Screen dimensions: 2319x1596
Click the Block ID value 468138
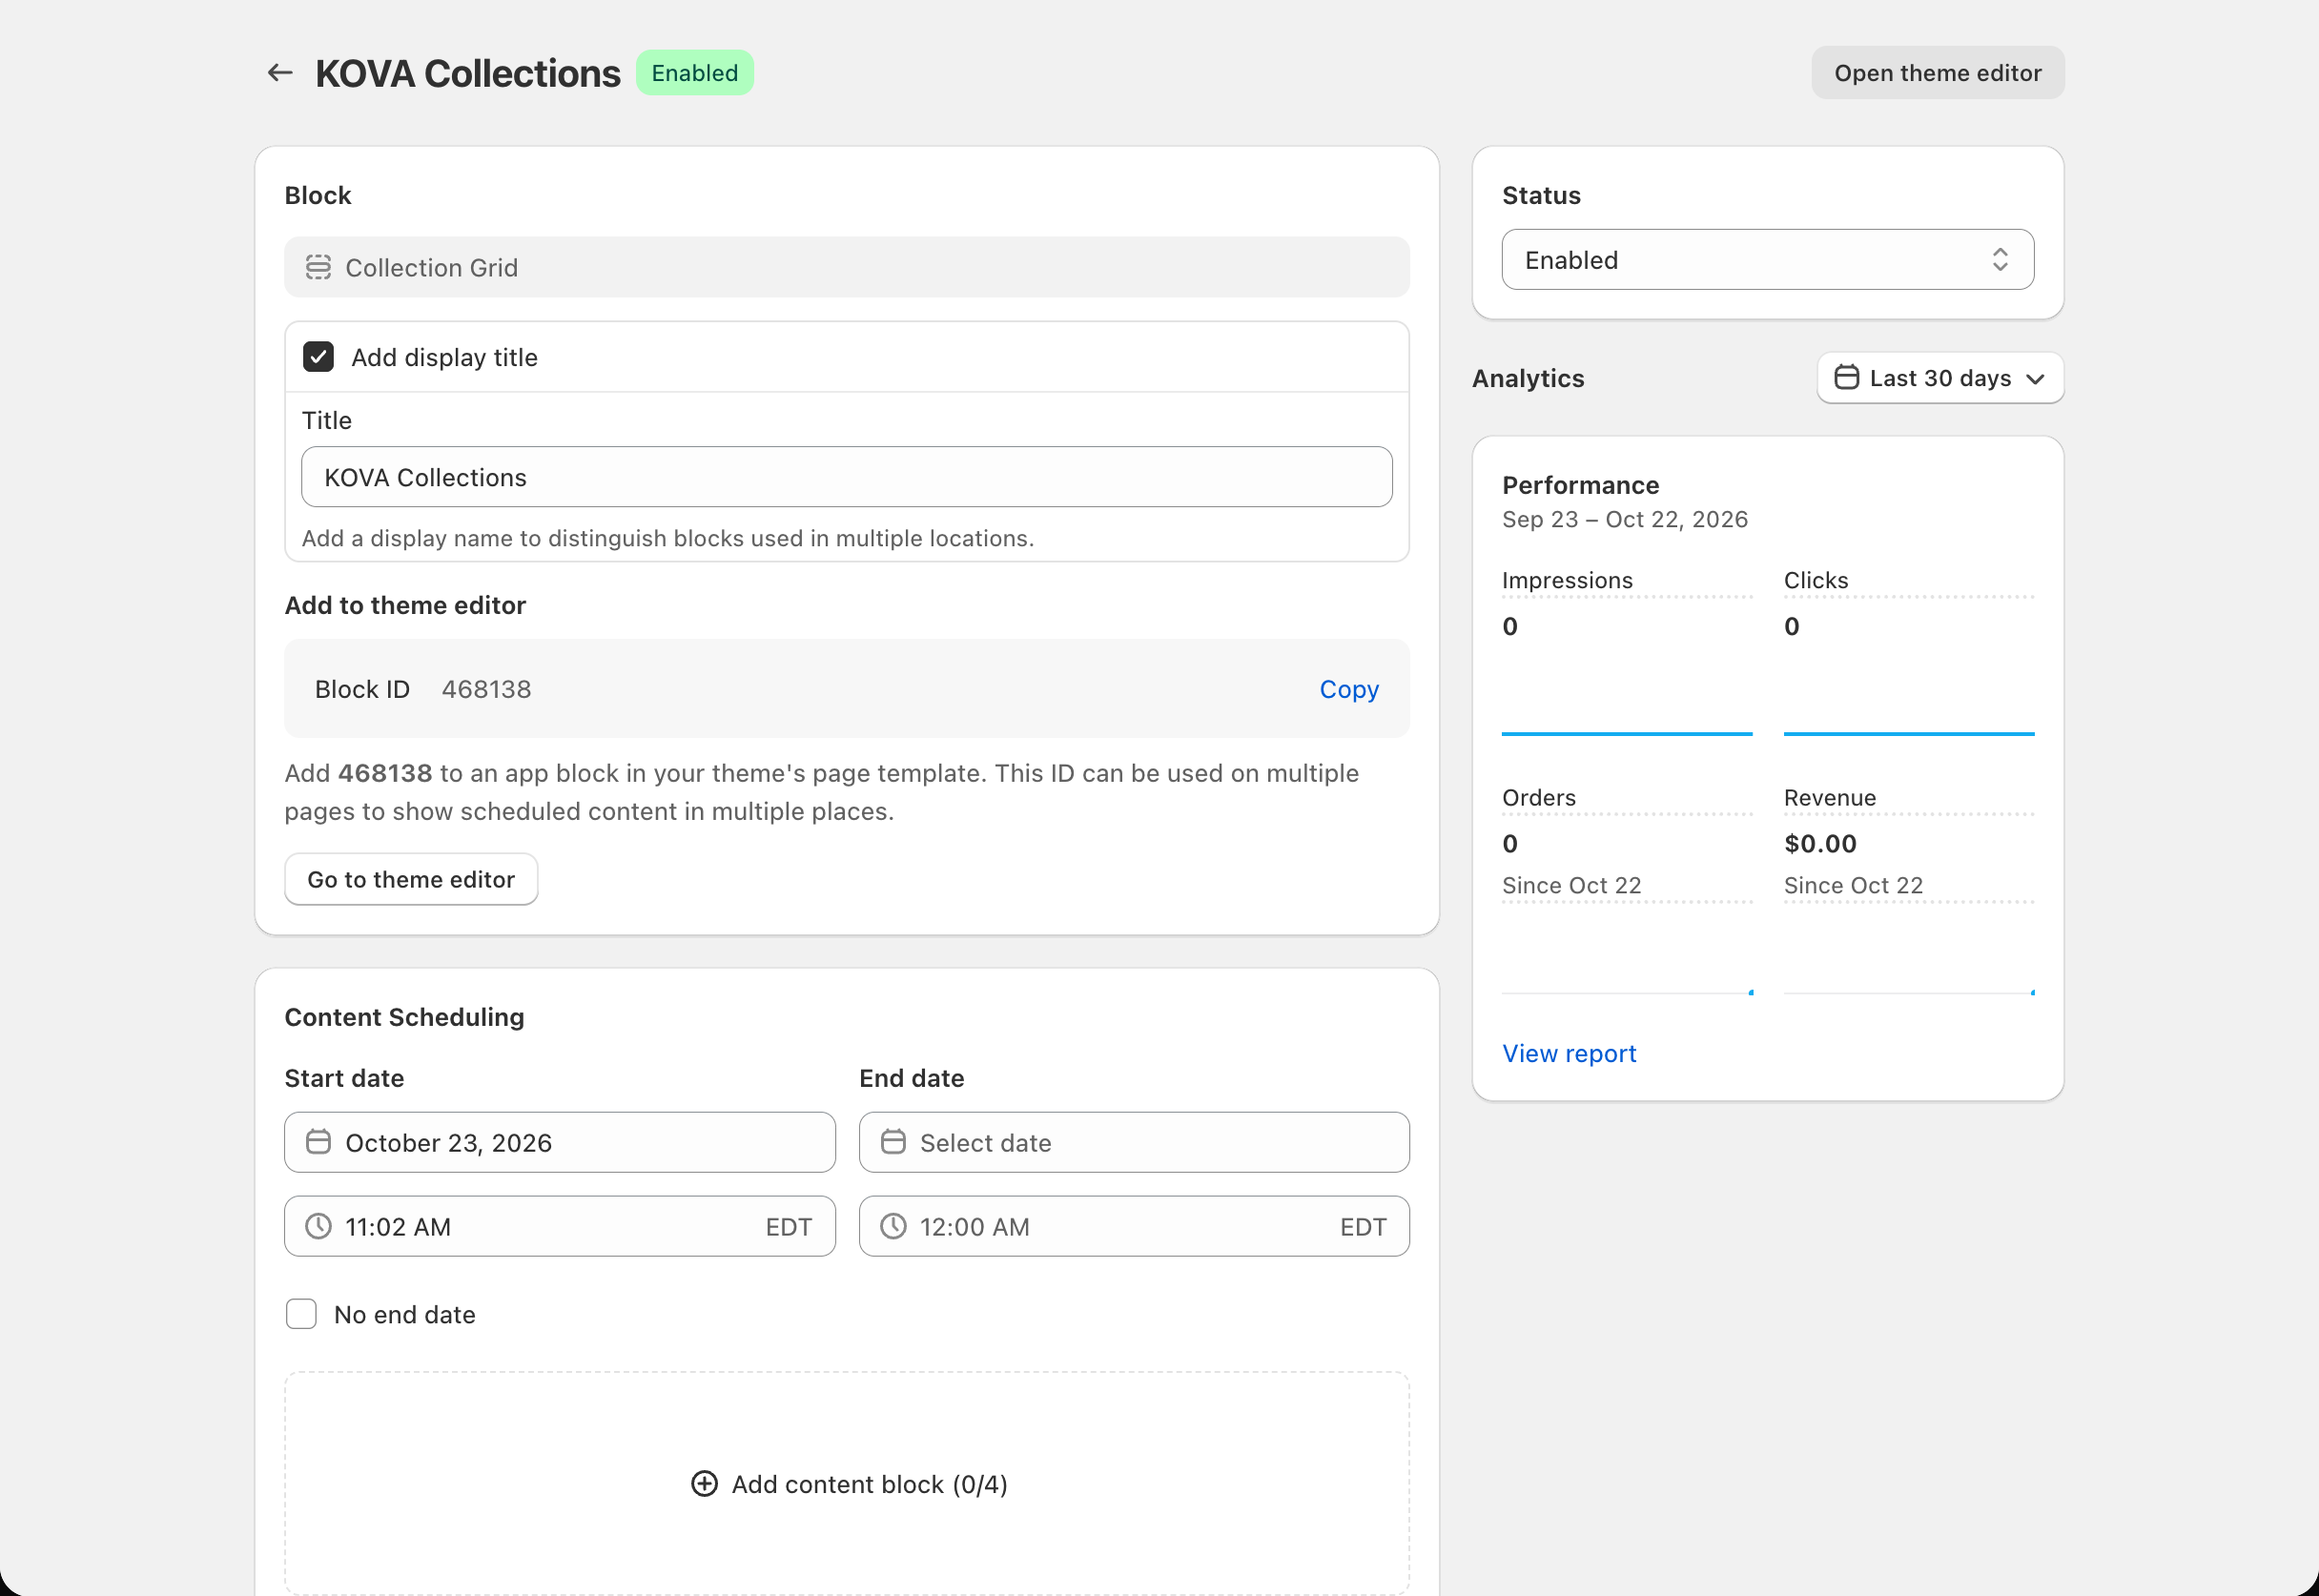point(486,689)
